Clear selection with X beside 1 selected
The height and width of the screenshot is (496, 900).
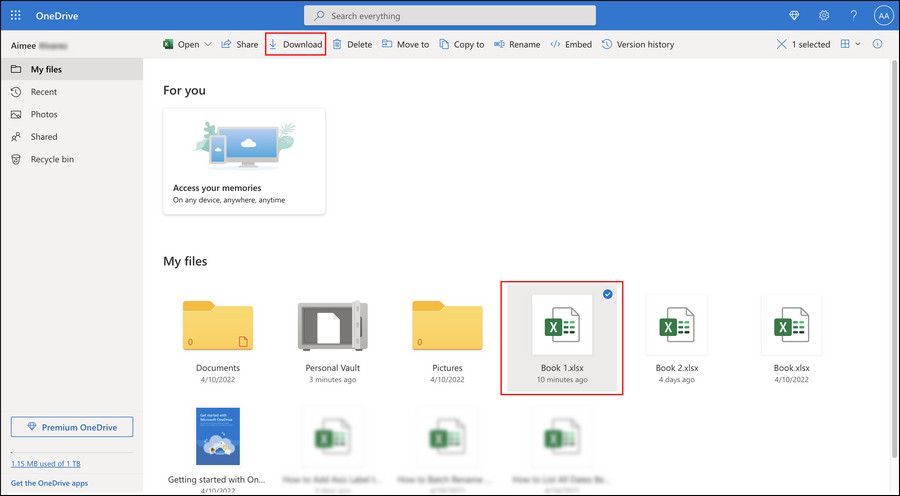[x=781, y=44]
